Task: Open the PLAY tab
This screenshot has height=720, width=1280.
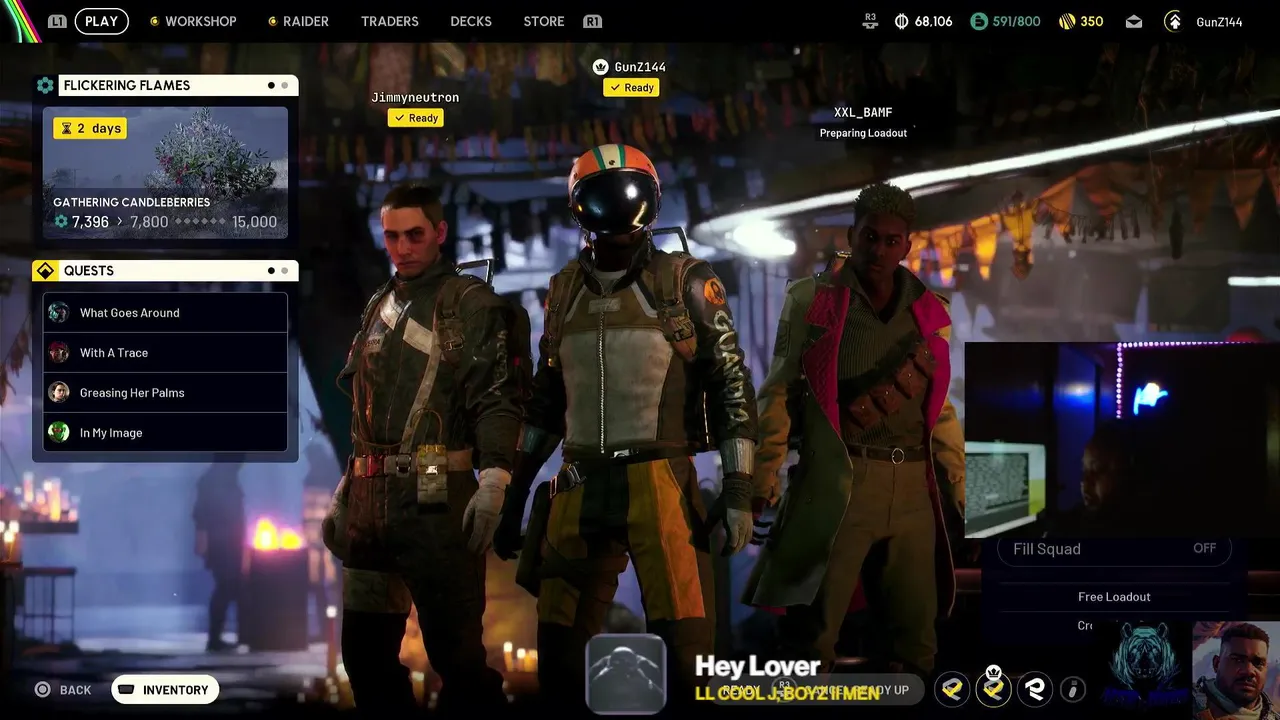Action: [x=101, y=21]
